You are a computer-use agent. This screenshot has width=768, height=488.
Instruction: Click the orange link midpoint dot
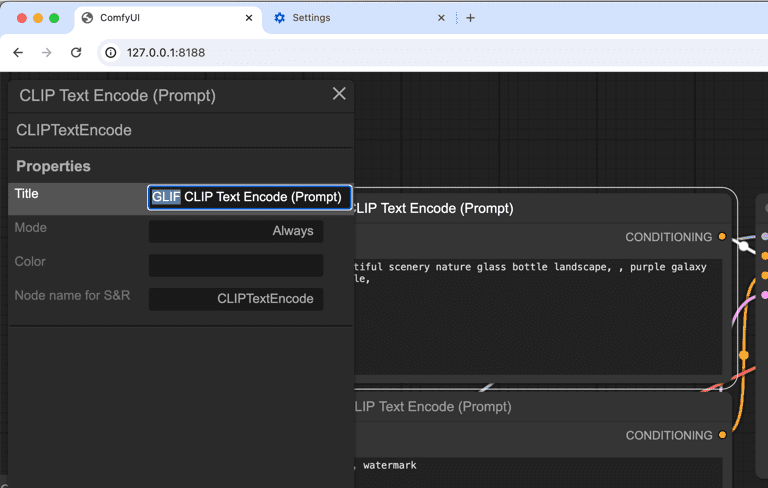744,355
